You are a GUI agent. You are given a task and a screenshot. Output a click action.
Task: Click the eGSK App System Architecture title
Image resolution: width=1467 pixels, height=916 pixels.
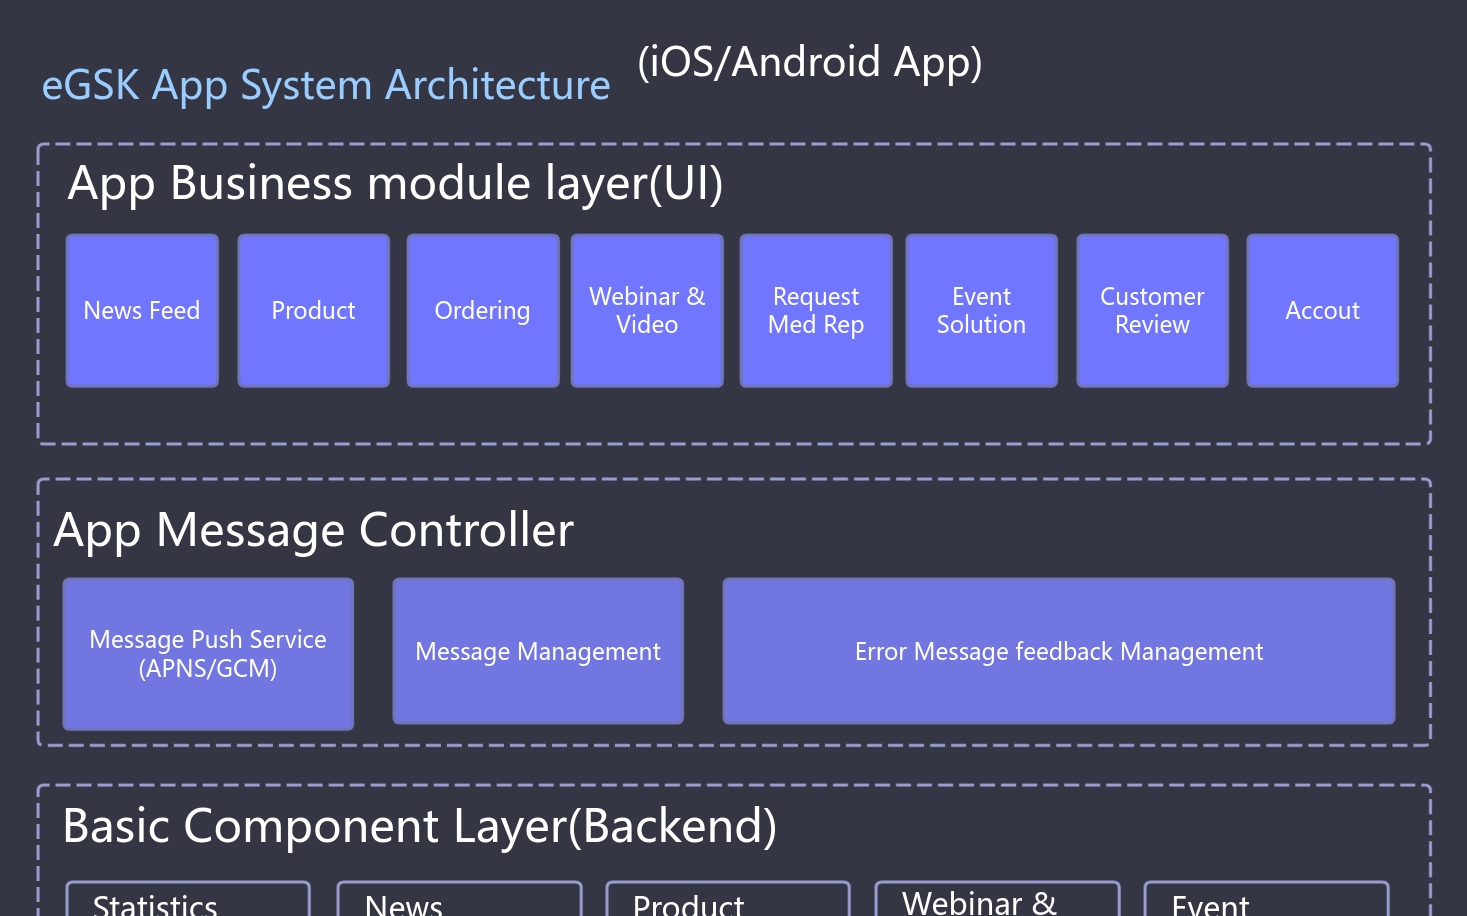[x=326, y=85]
